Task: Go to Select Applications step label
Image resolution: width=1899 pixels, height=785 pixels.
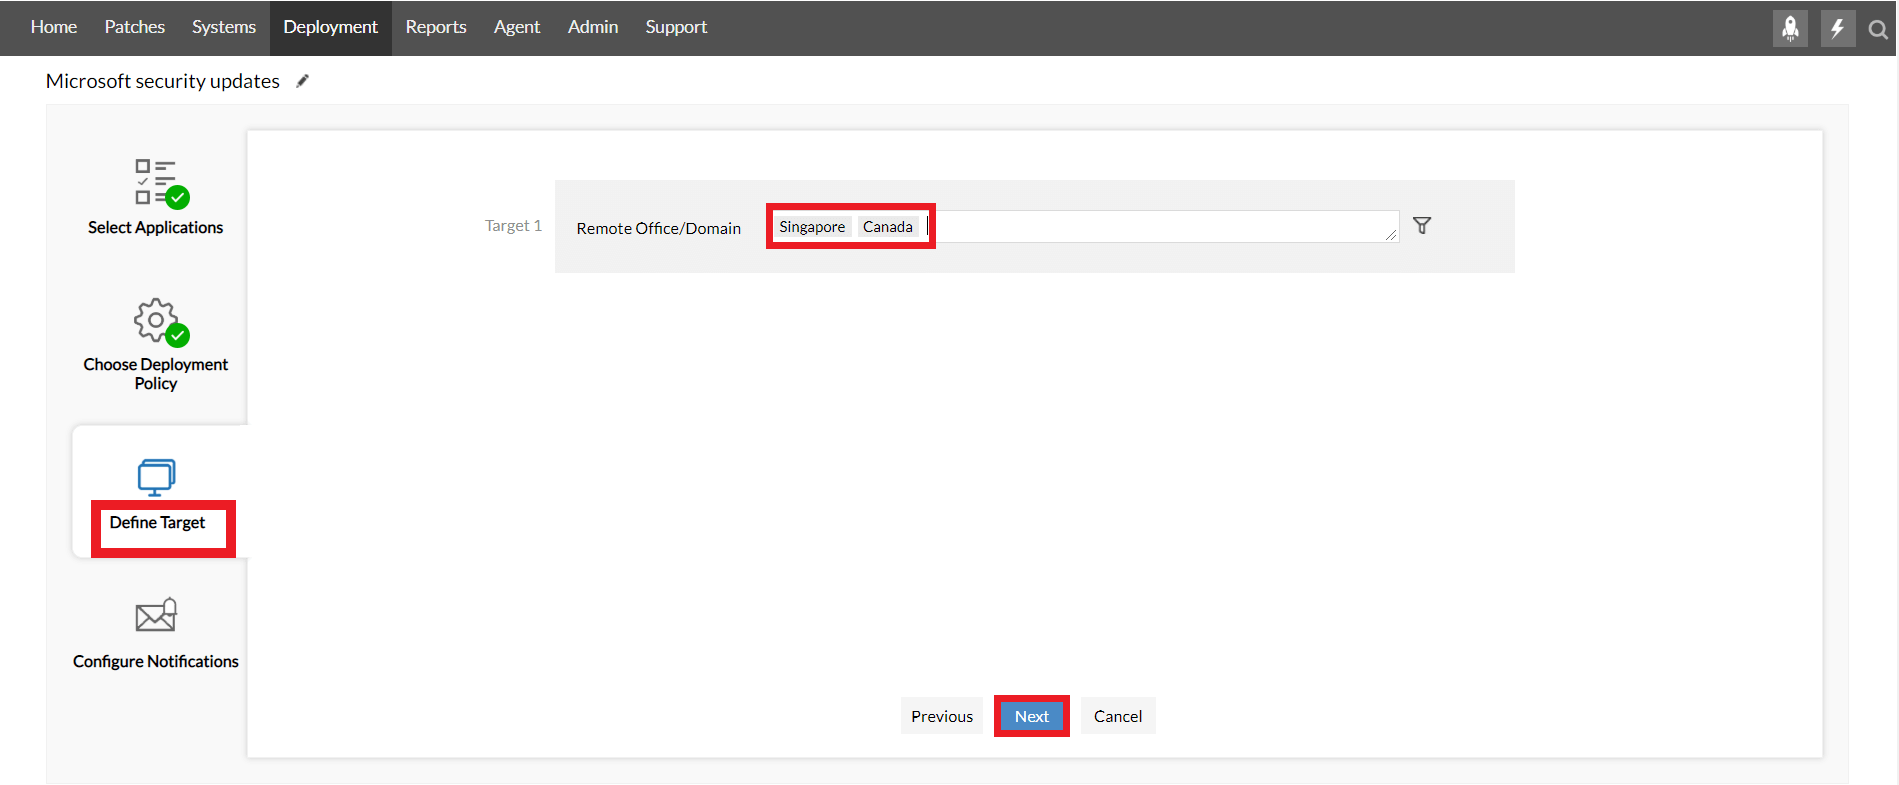Action: 156,227
